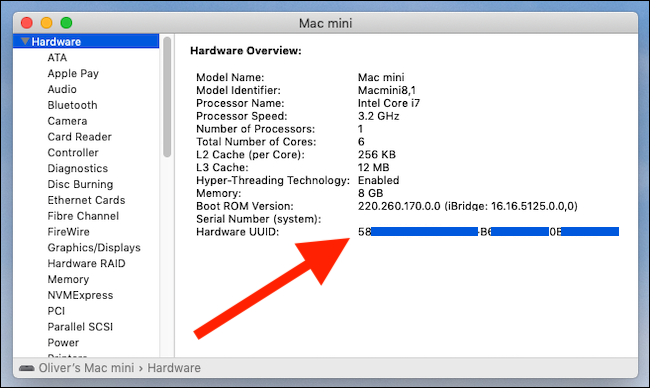Click the Memory label in overview
The image size is (650, 388).
[218, 193]
